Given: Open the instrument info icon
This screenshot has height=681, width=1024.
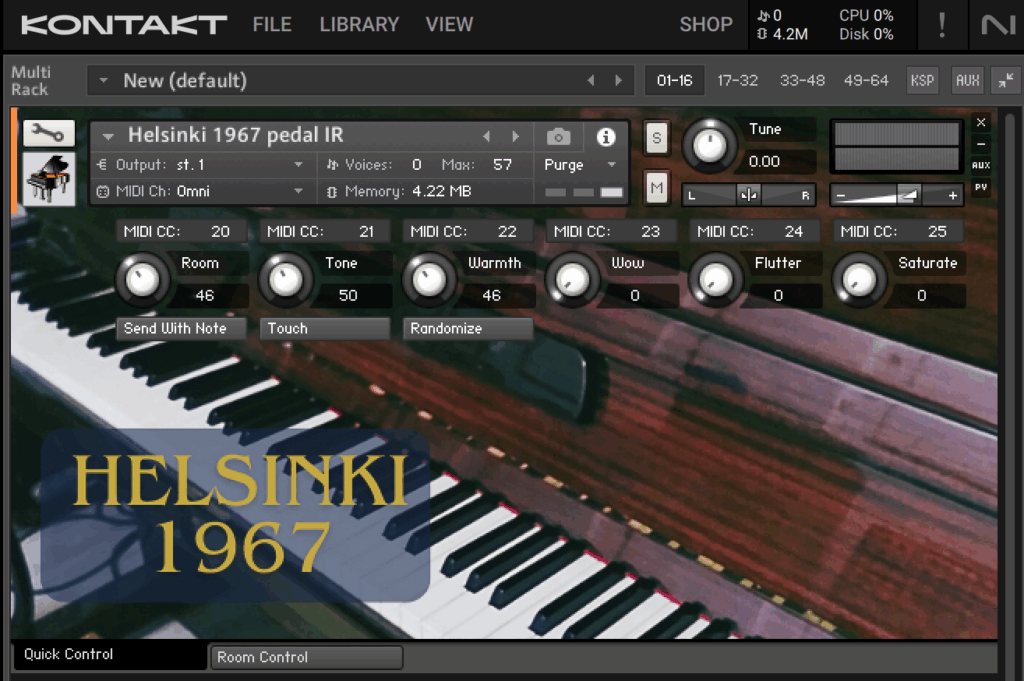Looking at the screenshot, I should (x=606, y=137).
